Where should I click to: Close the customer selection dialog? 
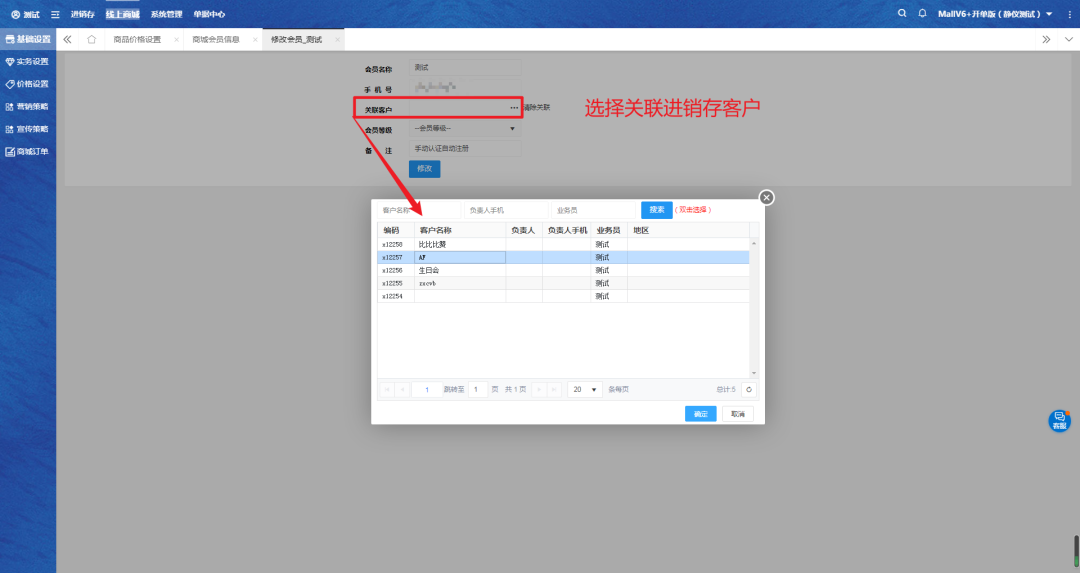coord(767,198)
